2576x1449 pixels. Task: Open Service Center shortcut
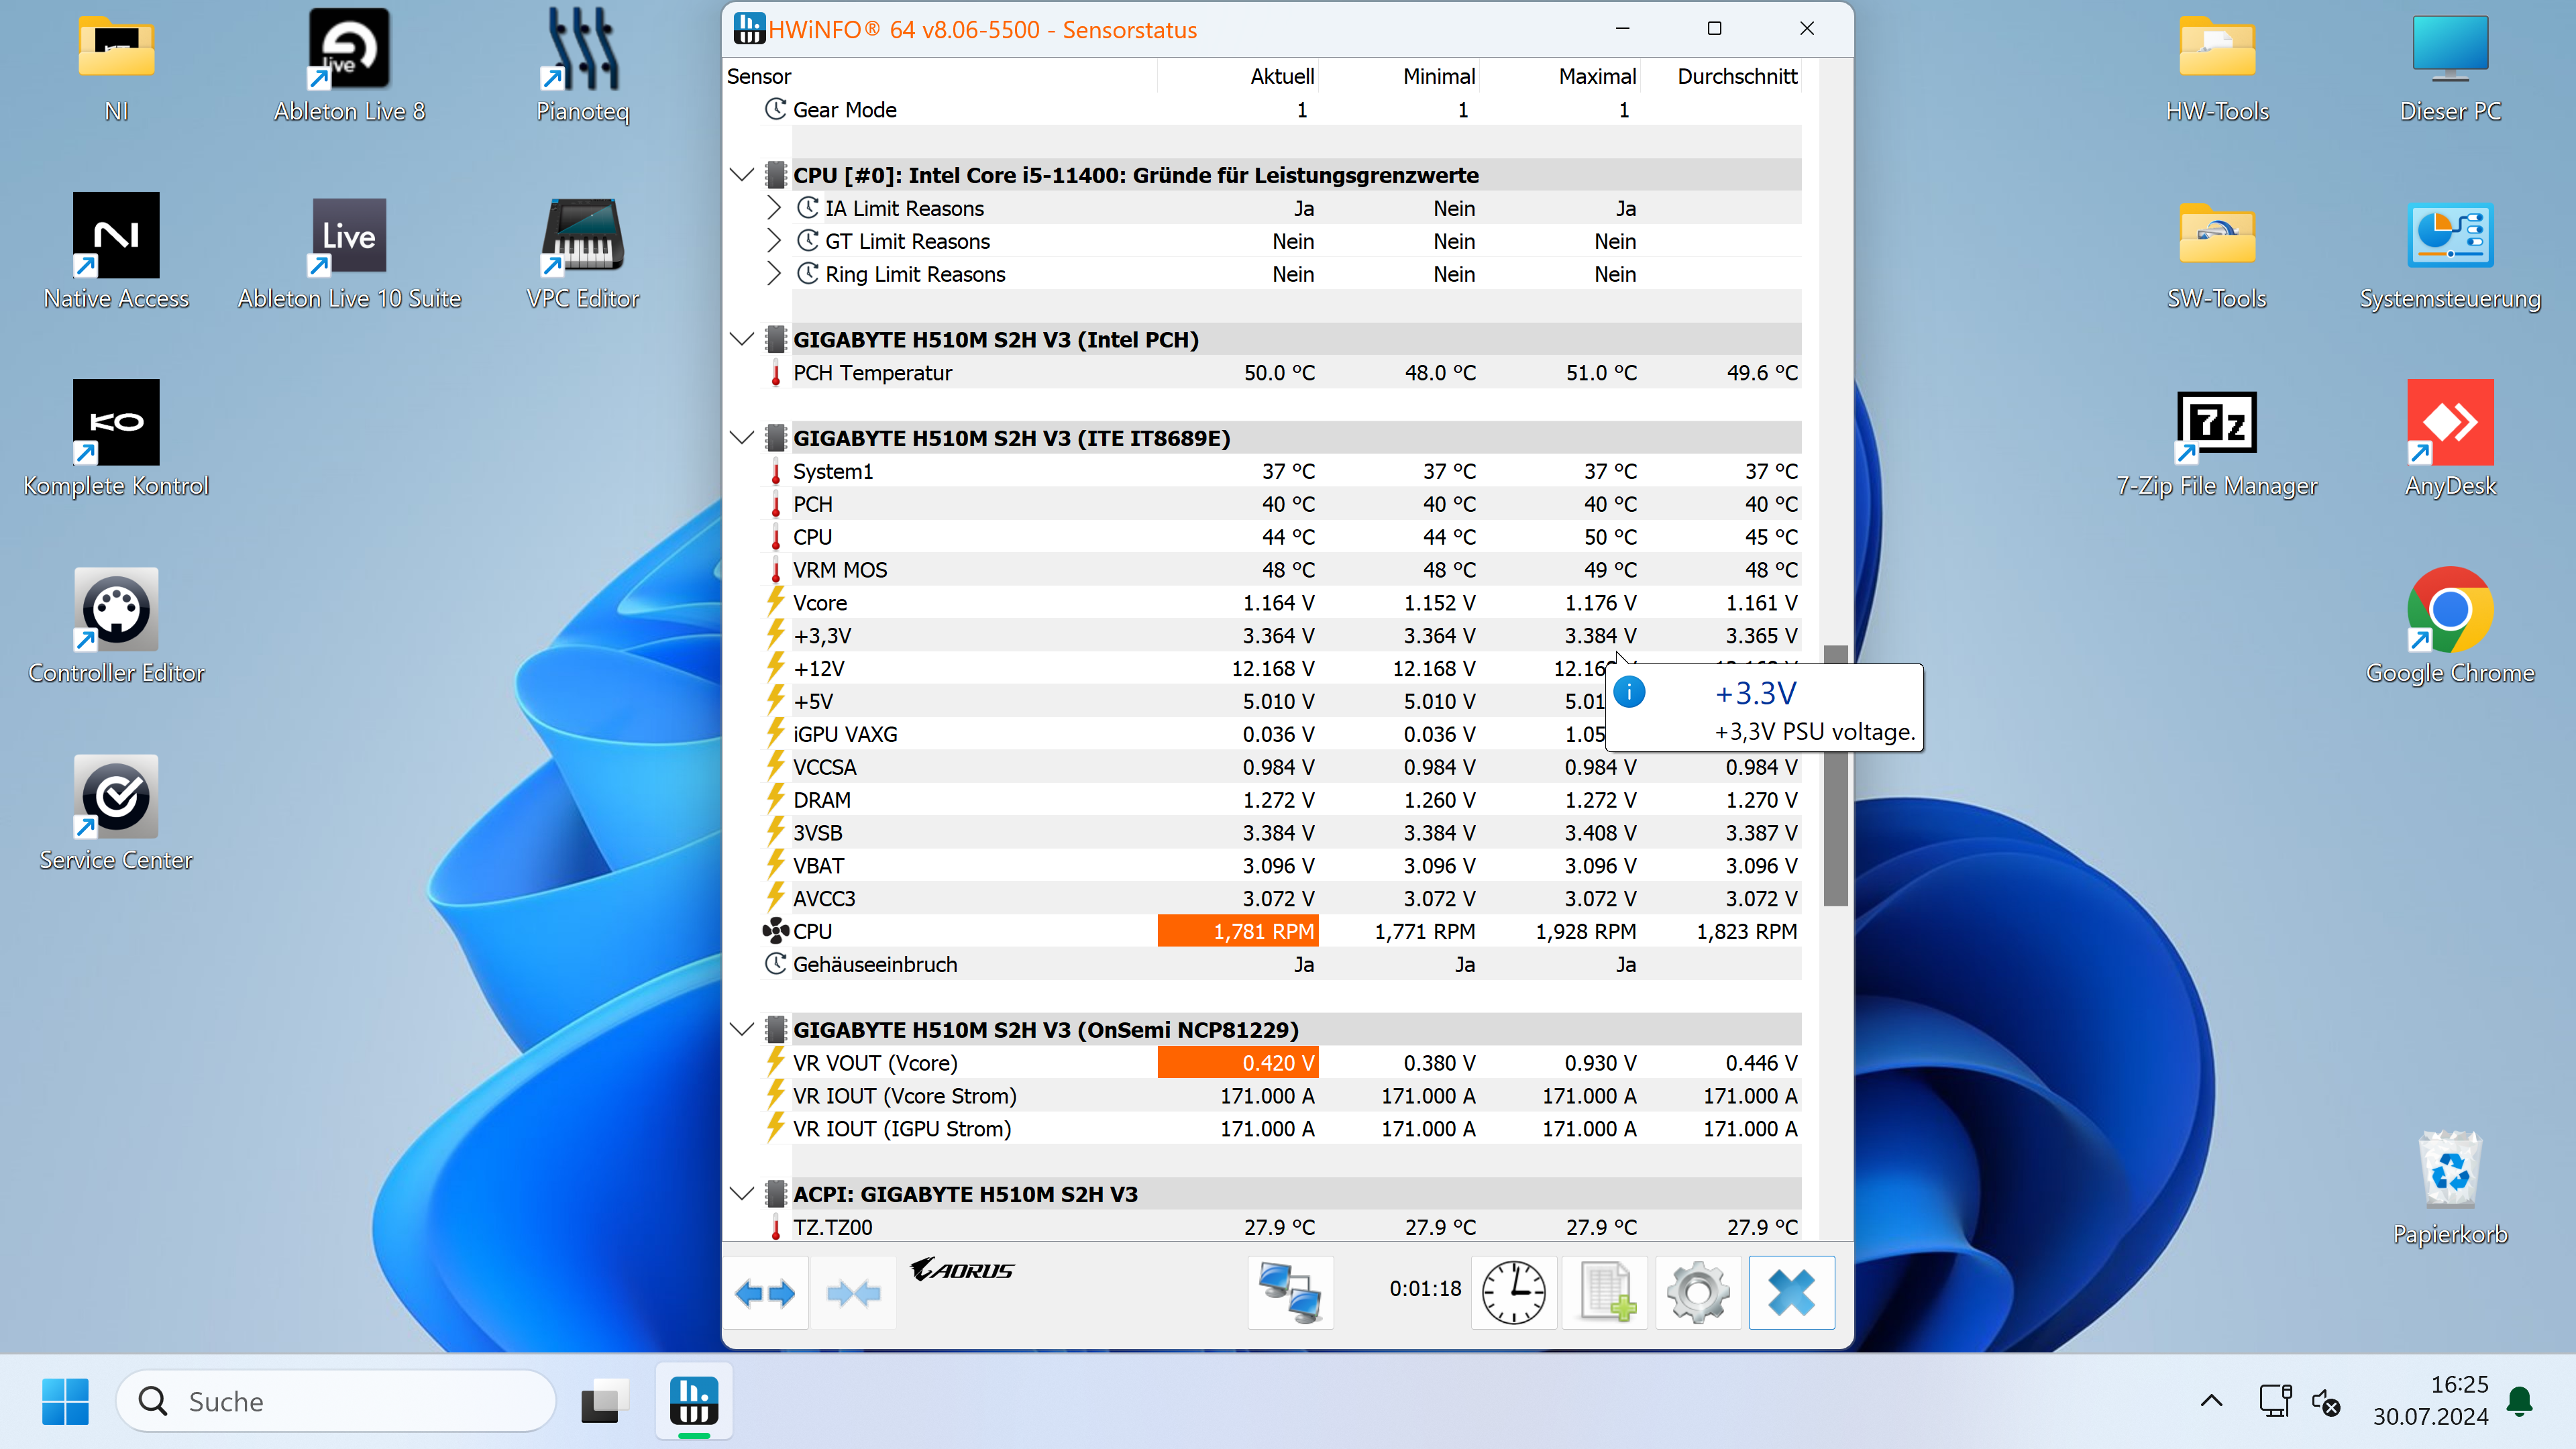pos(116,813)
